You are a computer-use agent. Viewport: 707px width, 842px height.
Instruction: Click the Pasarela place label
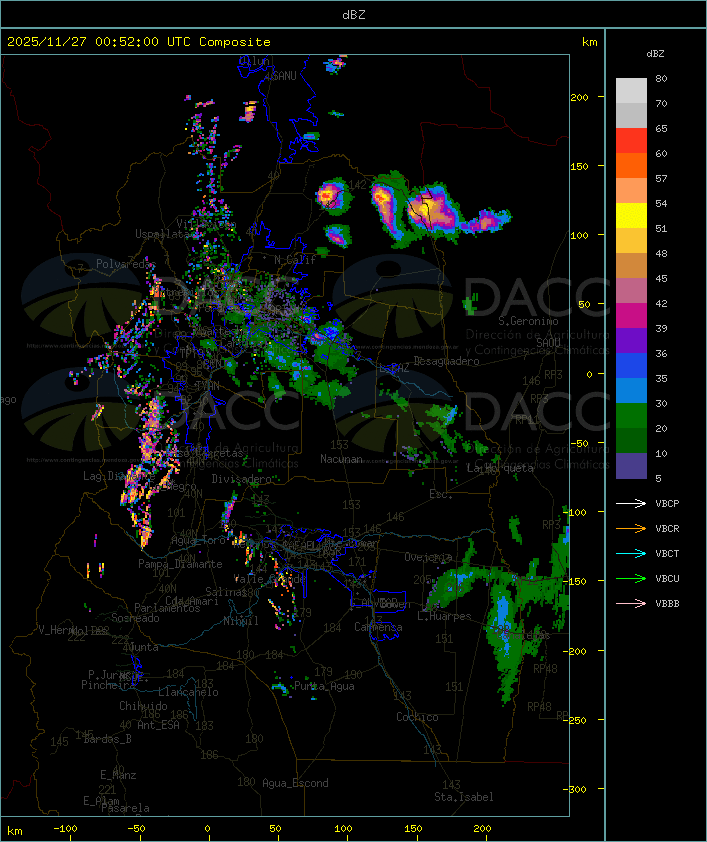[x=126, y=808]
